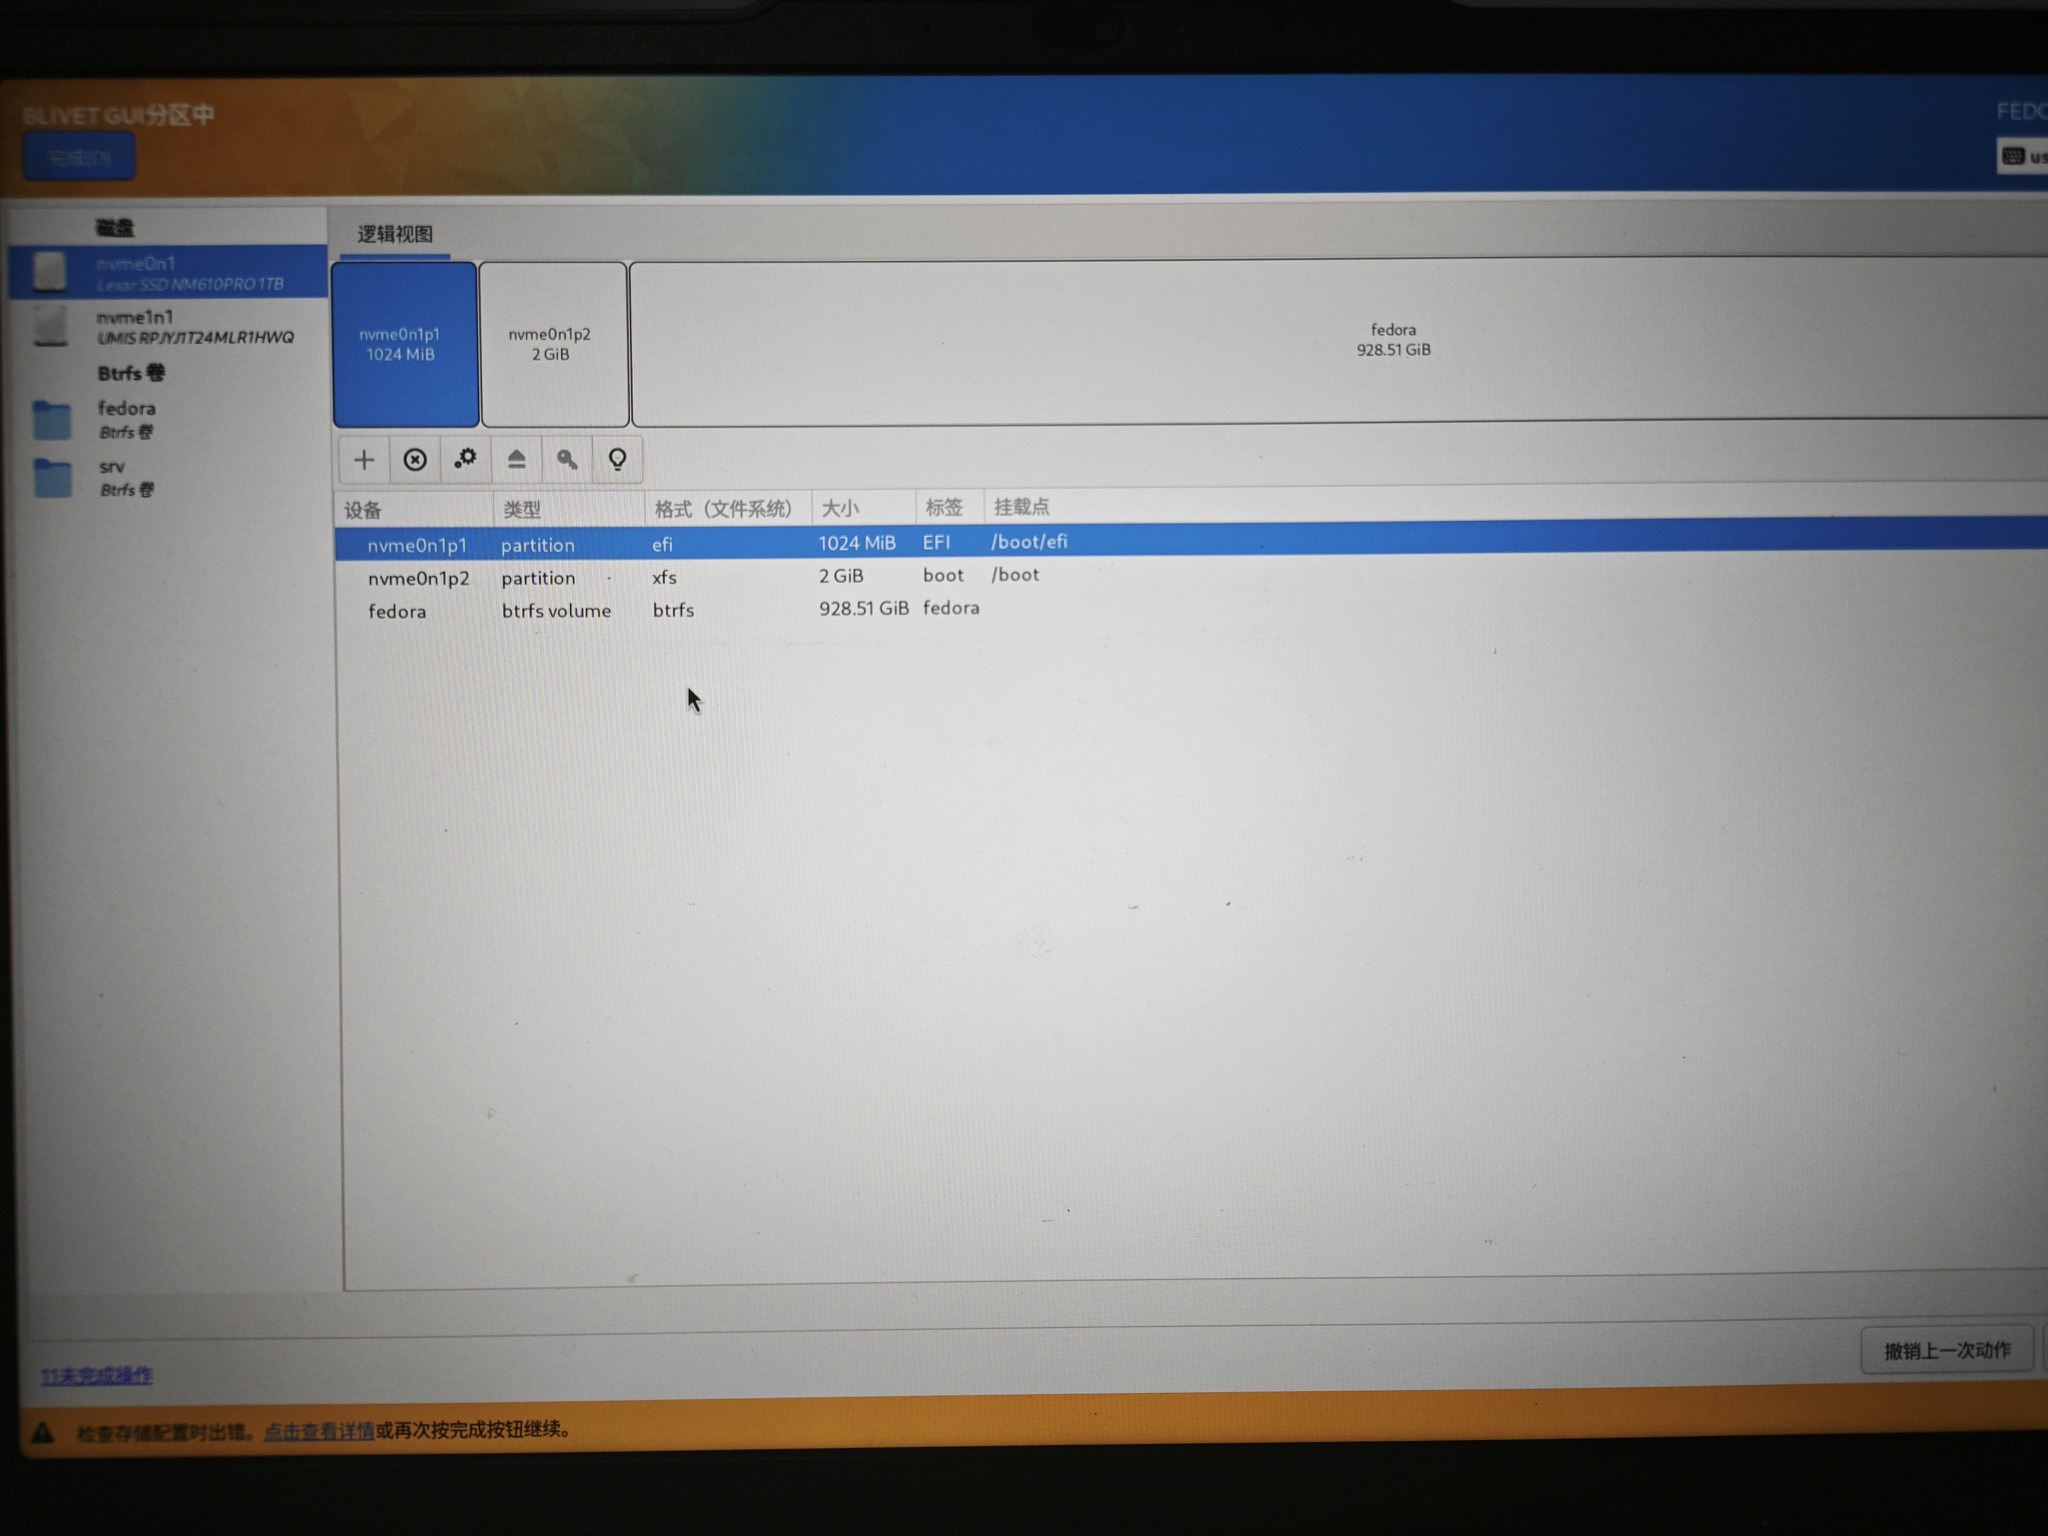Click the blue done button at top left
The width and height of the screenshot is (2048, 1536).
[80, 158]
